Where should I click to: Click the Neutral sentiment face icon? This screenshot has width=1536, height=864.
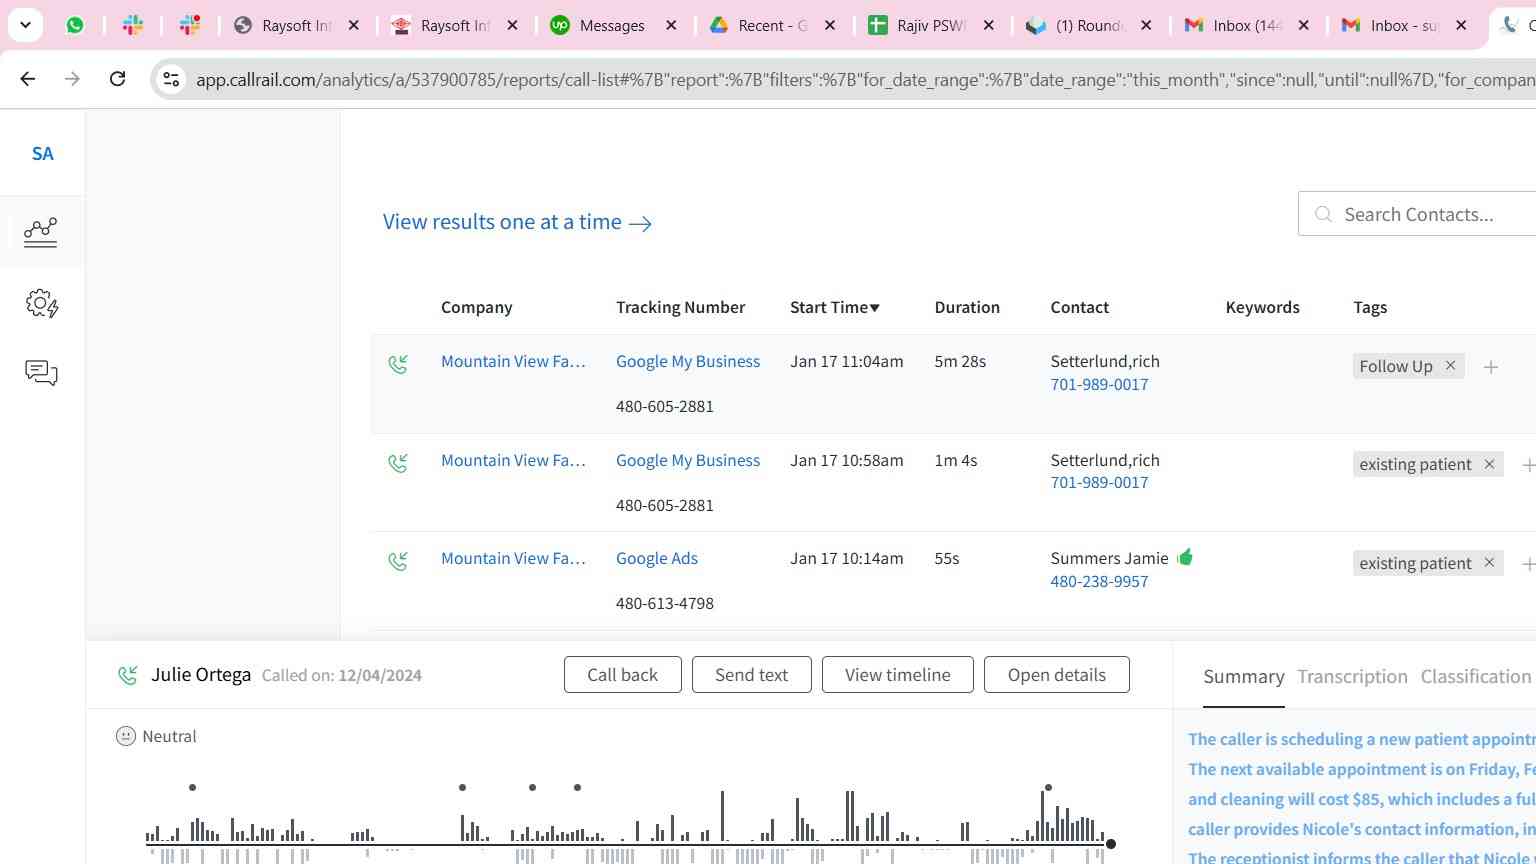pos(126,736)
